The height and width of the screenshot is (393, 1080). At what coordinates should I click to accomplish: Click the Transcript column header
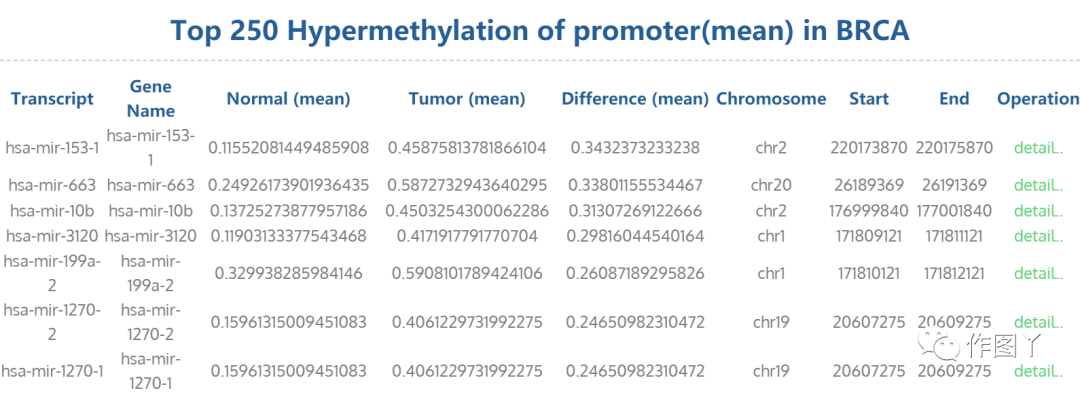[52, 98]
